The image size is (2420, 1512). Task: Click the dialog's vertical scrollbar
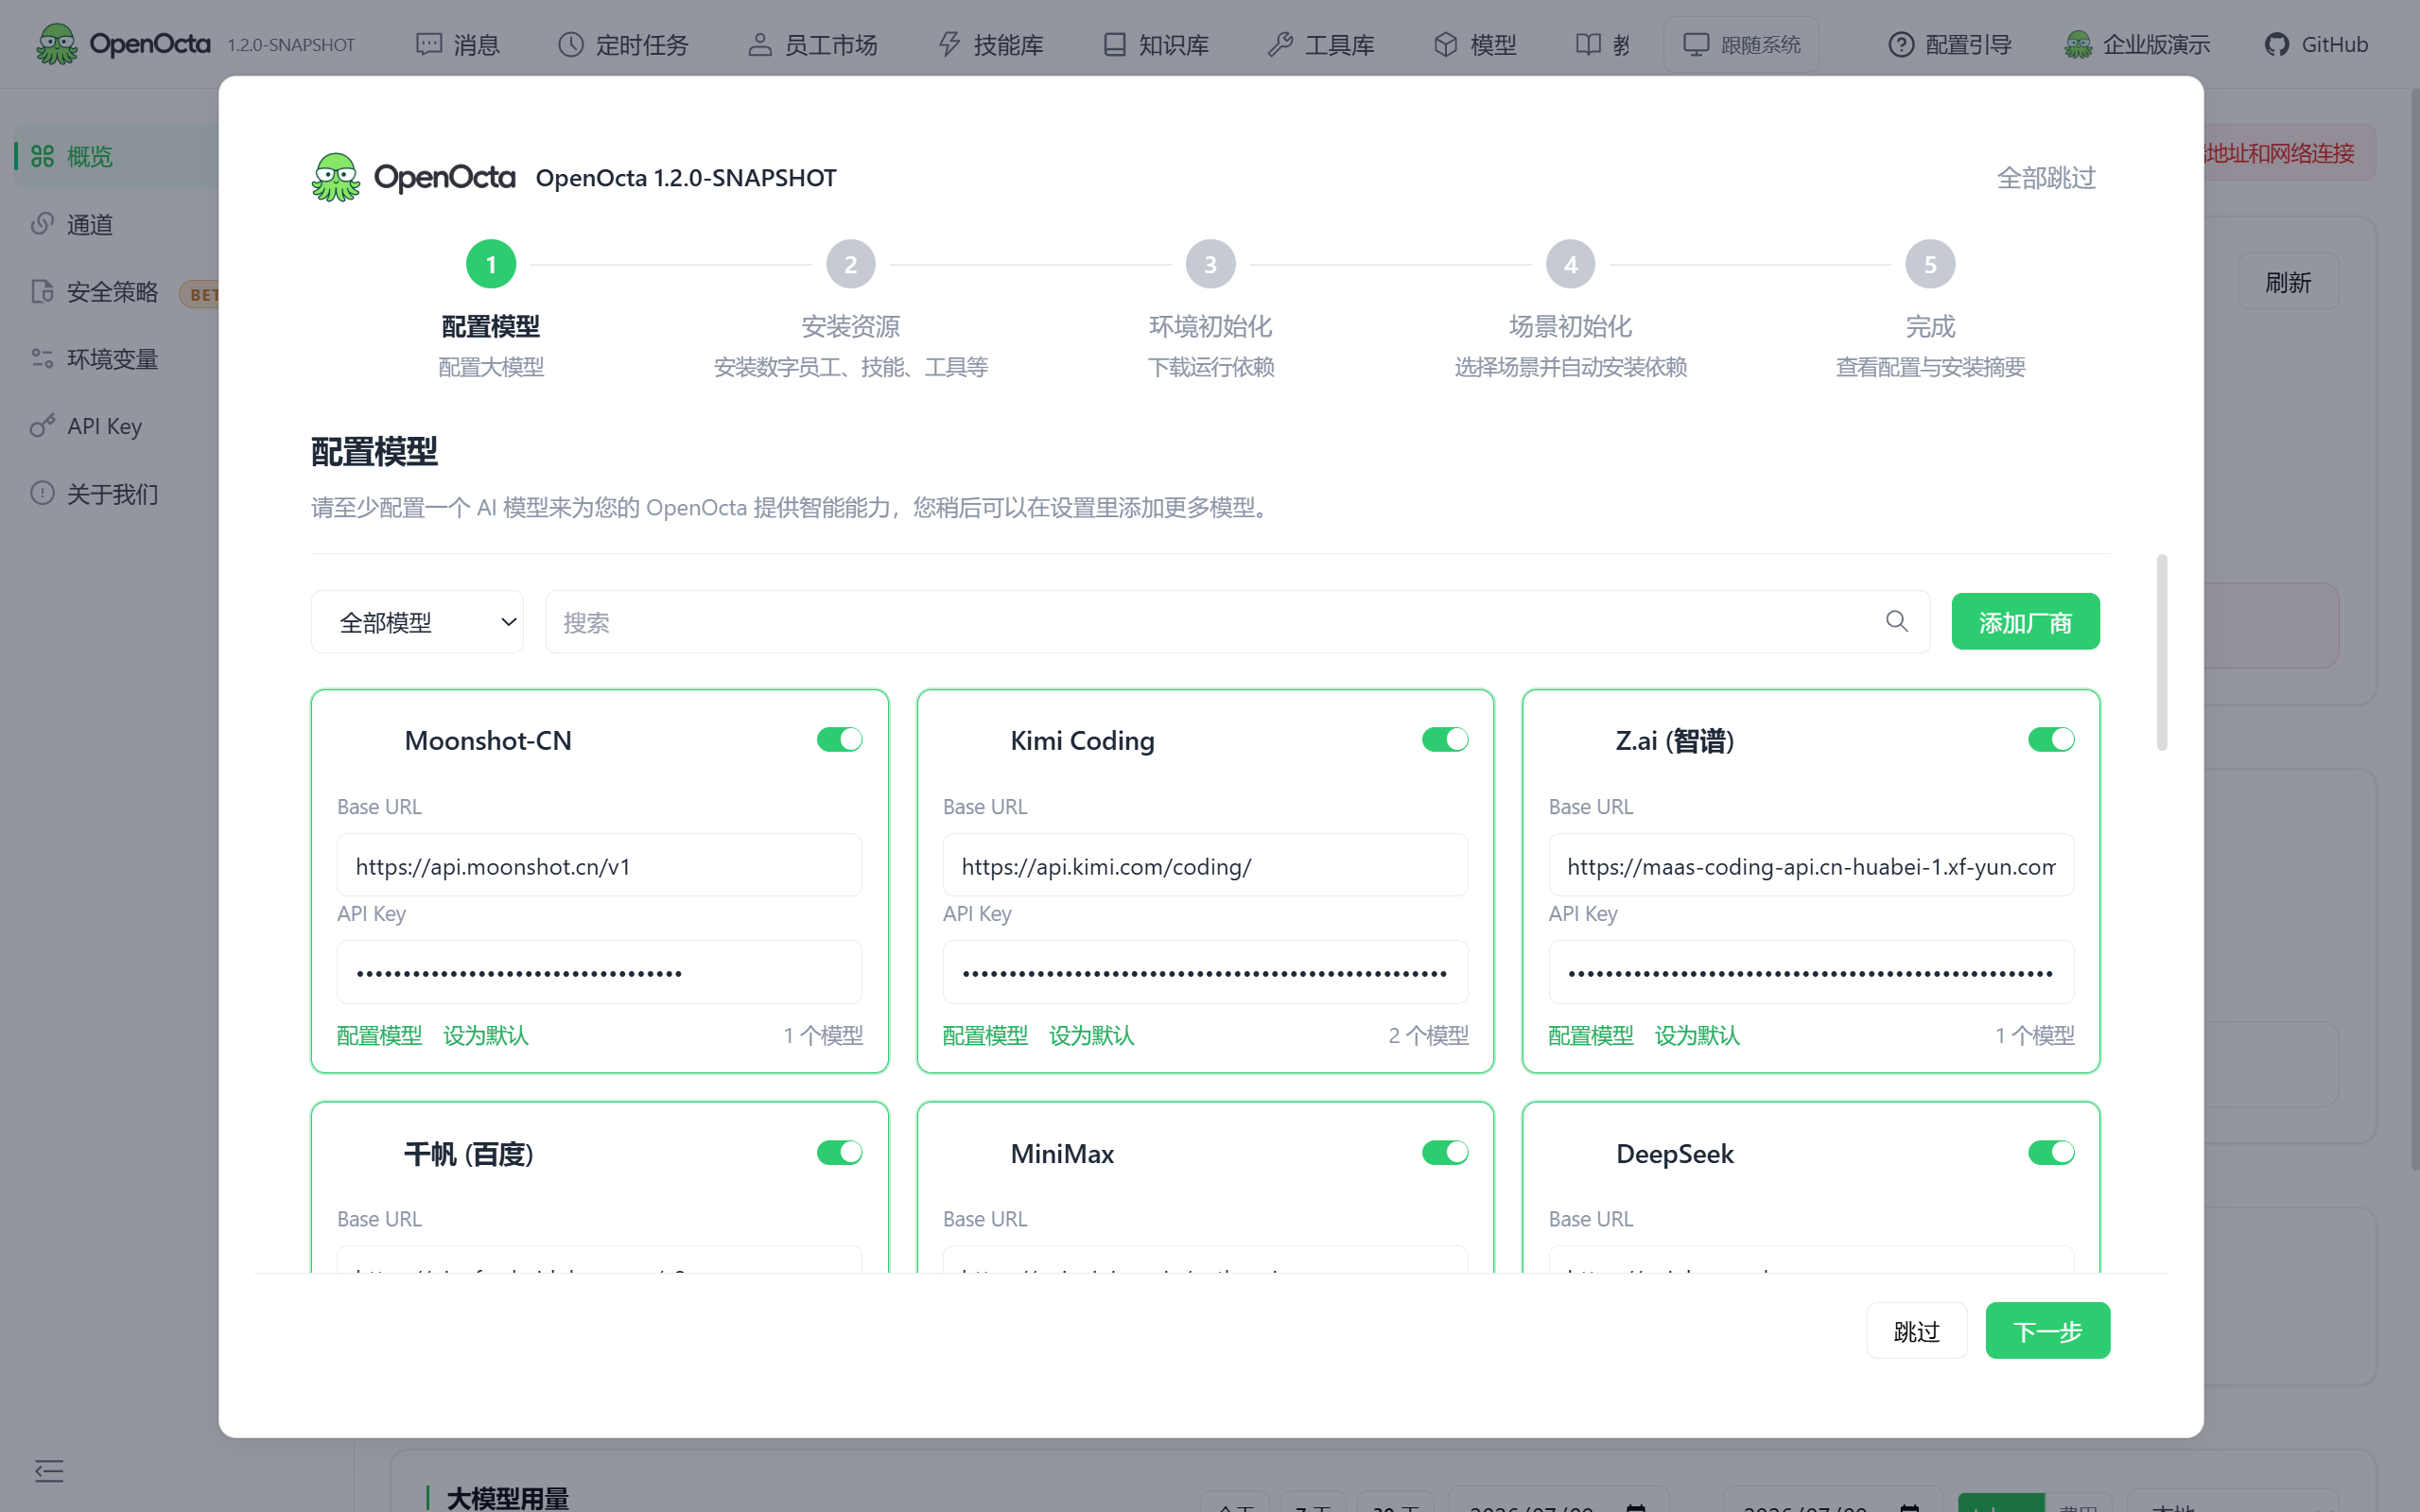click(x=2162, y=652)
